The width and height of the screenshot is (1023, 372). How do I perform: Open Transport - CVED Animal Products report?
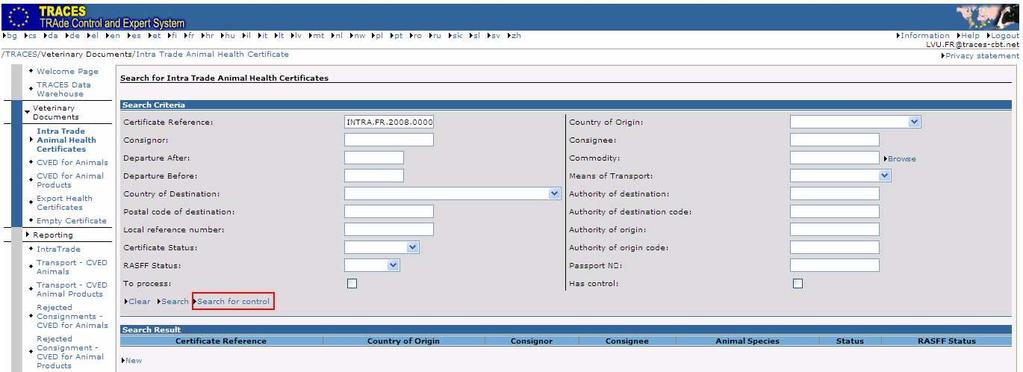pos(72,290)
